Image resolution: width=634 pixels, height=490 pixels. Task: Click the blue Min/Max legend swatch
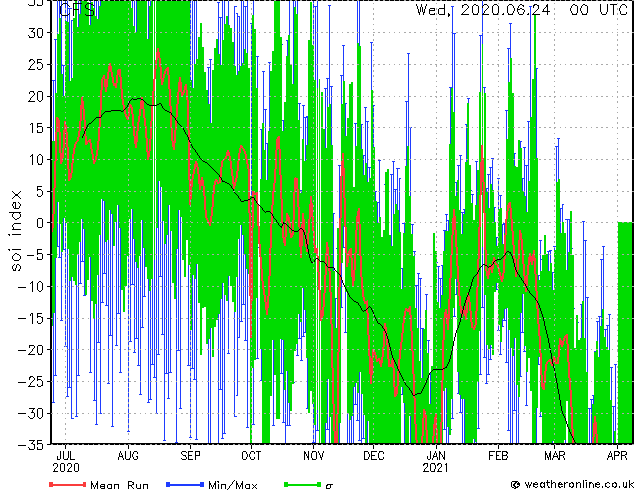[185, 484]
